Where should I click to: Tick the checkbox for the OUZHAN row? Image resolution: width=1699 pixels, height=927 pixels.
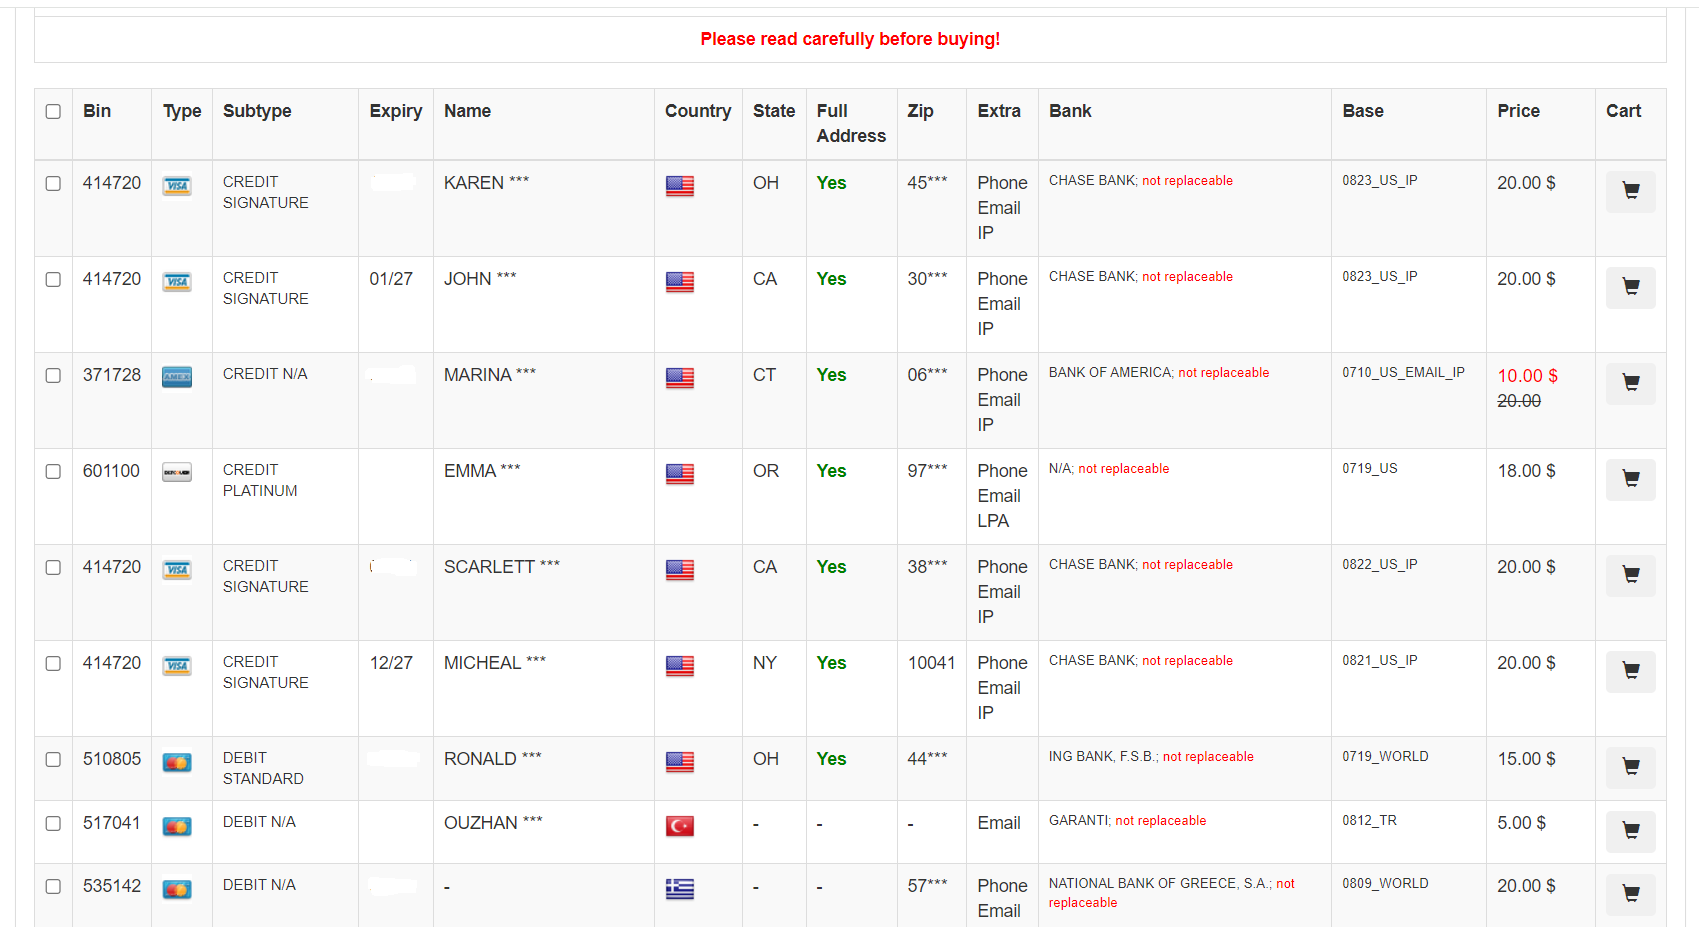tap(53, 824)
